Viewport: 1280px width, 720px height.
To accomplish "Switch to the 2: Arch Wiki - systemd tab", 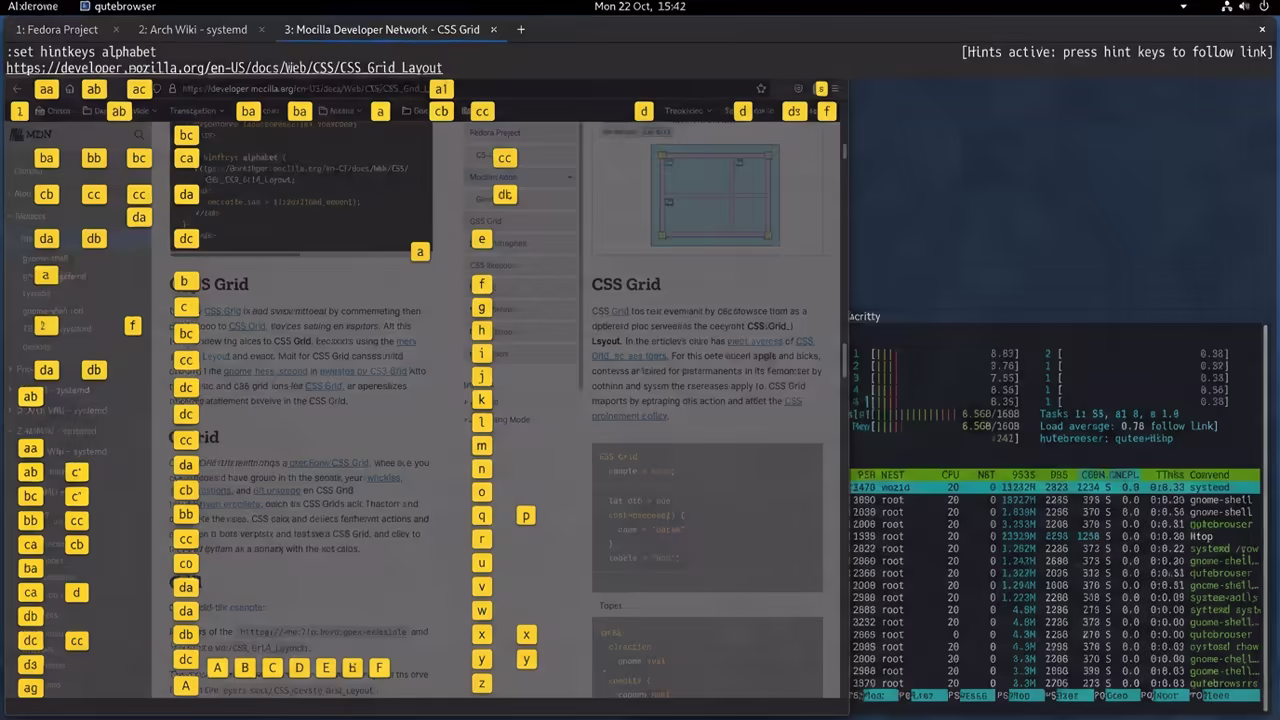I will [193, 29].
